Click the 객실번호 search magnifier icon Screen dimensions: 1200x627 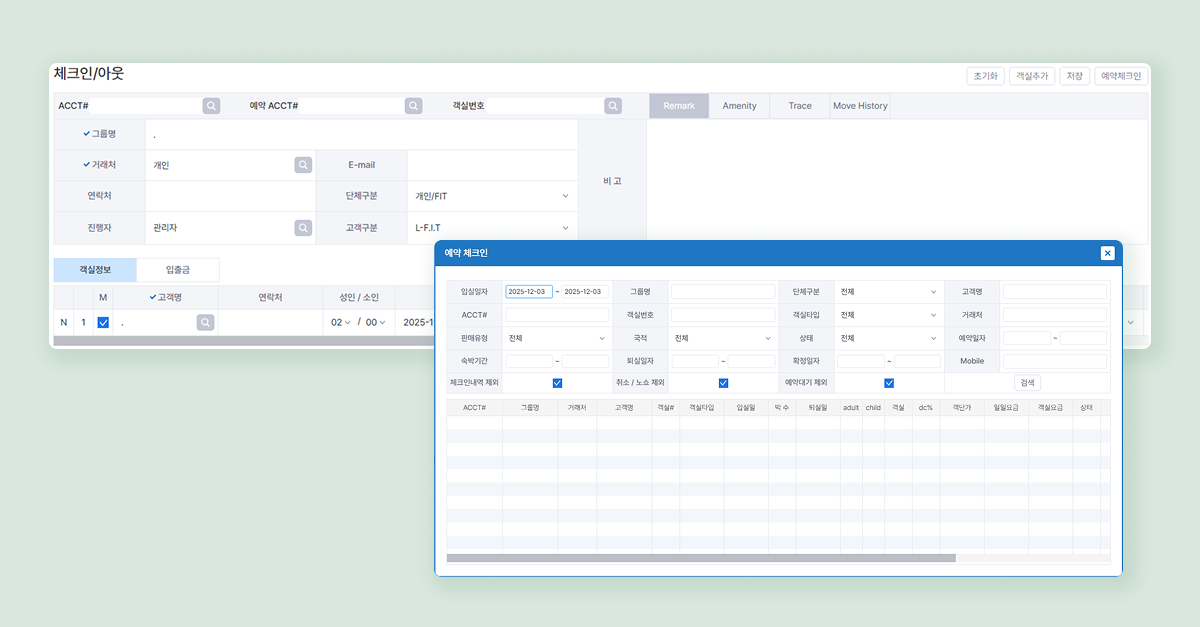point(613,105)
